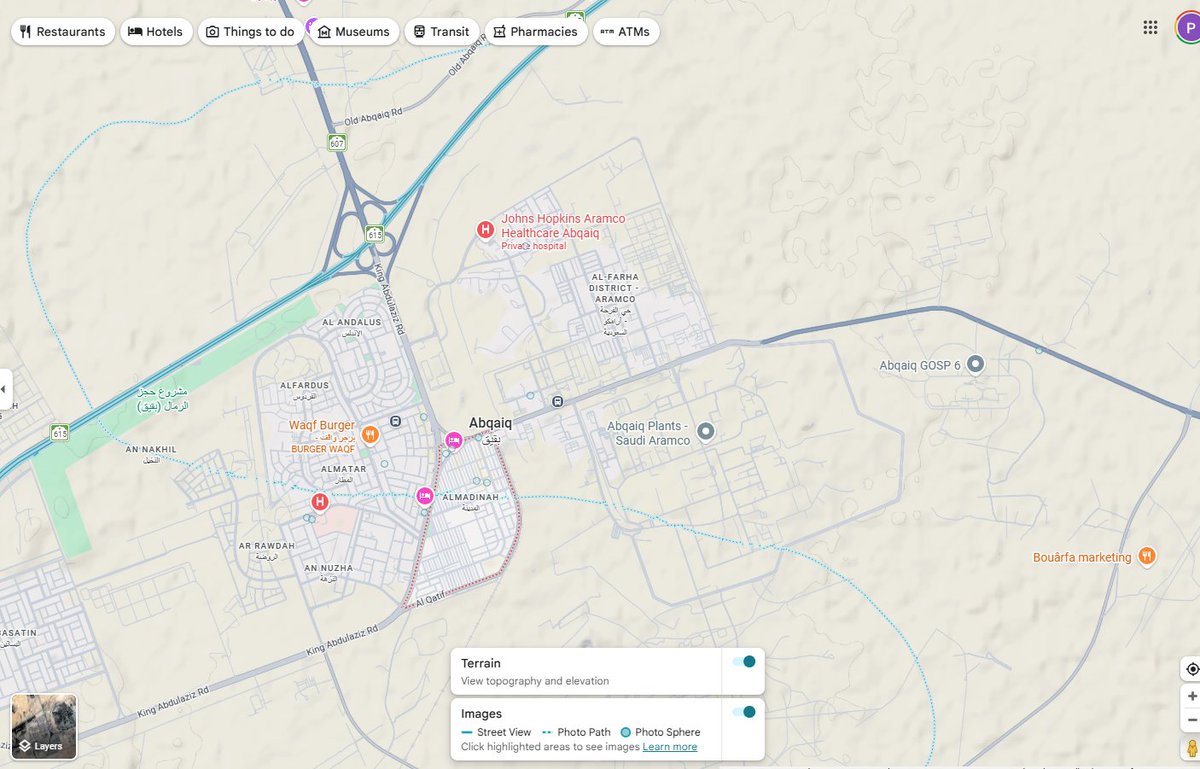
Task: Select the ALMATAR district label
Action: [x=343, y=468]
